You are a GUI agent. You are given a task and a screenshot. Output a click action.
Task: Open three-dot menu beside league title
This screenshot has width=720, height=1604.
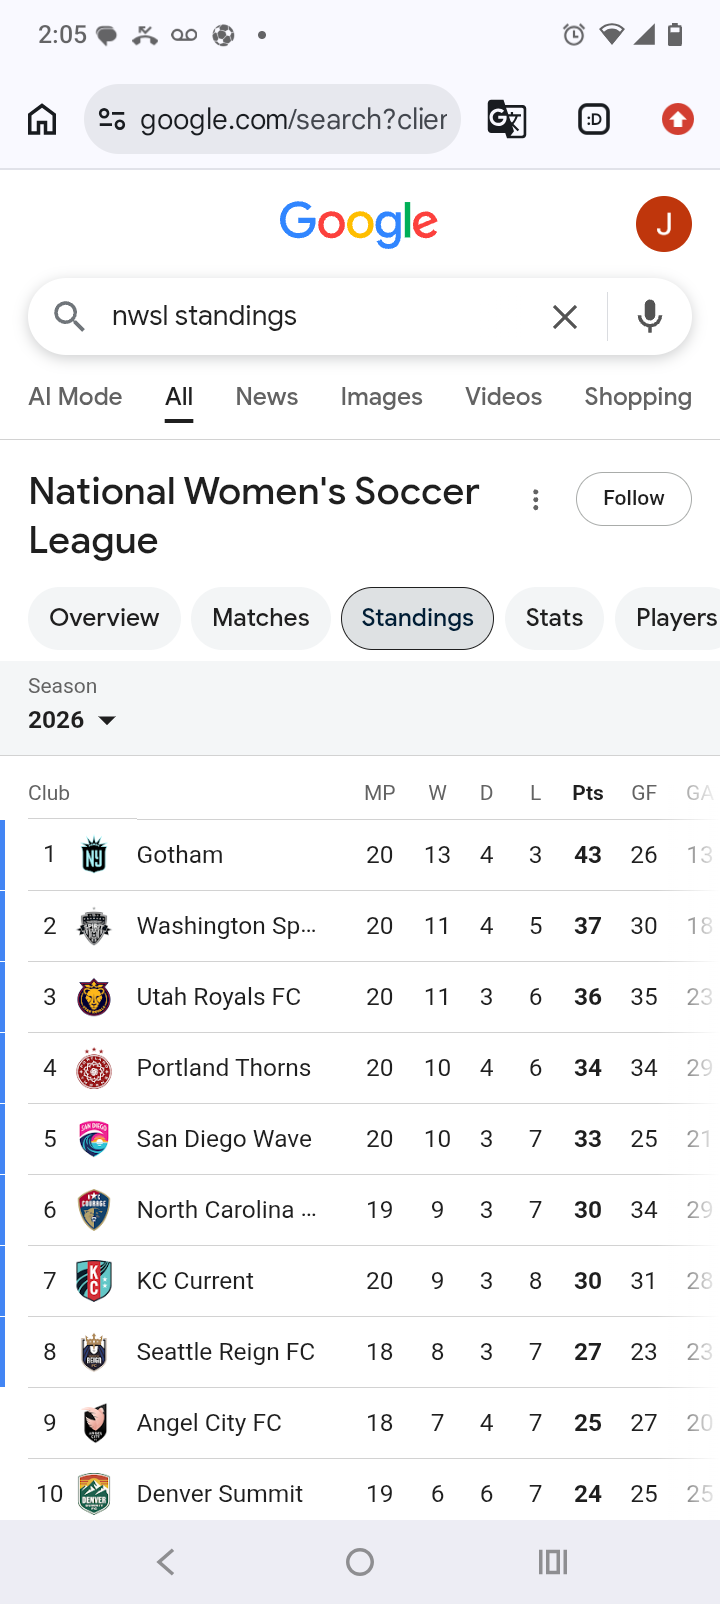coord(536,500)
